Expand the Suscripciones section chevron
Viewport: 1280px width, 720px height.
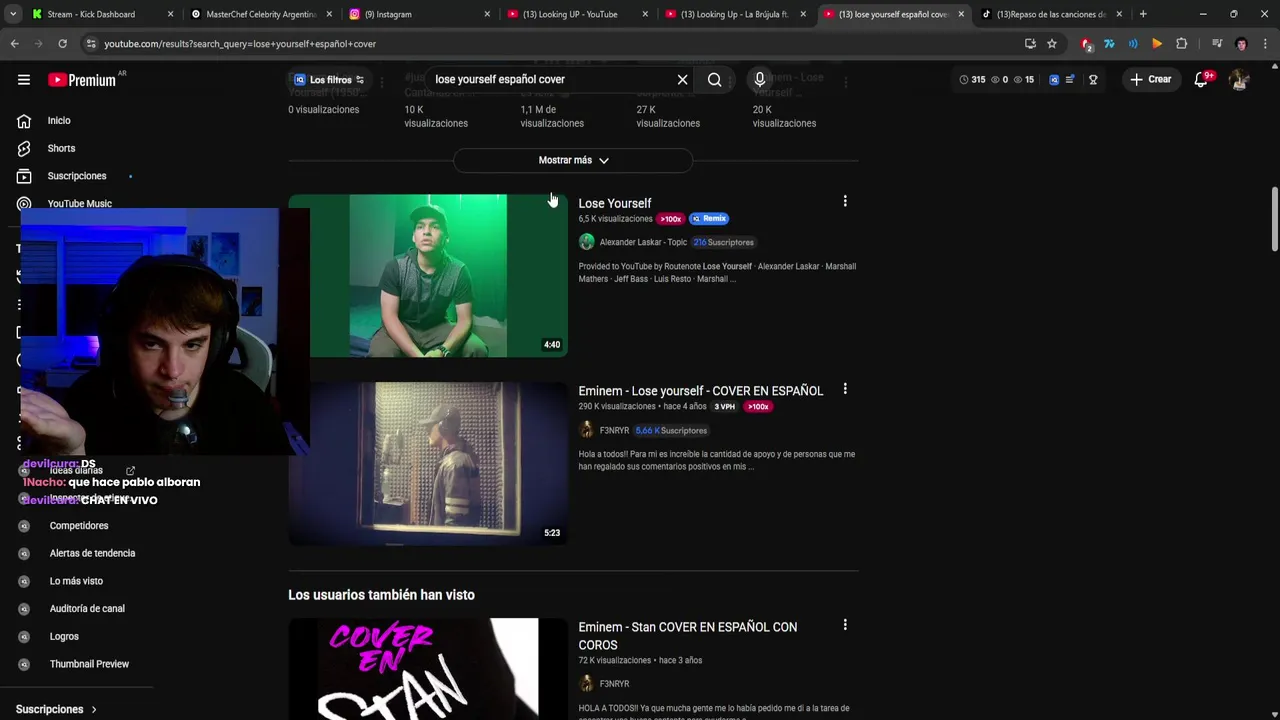point(94,709)
